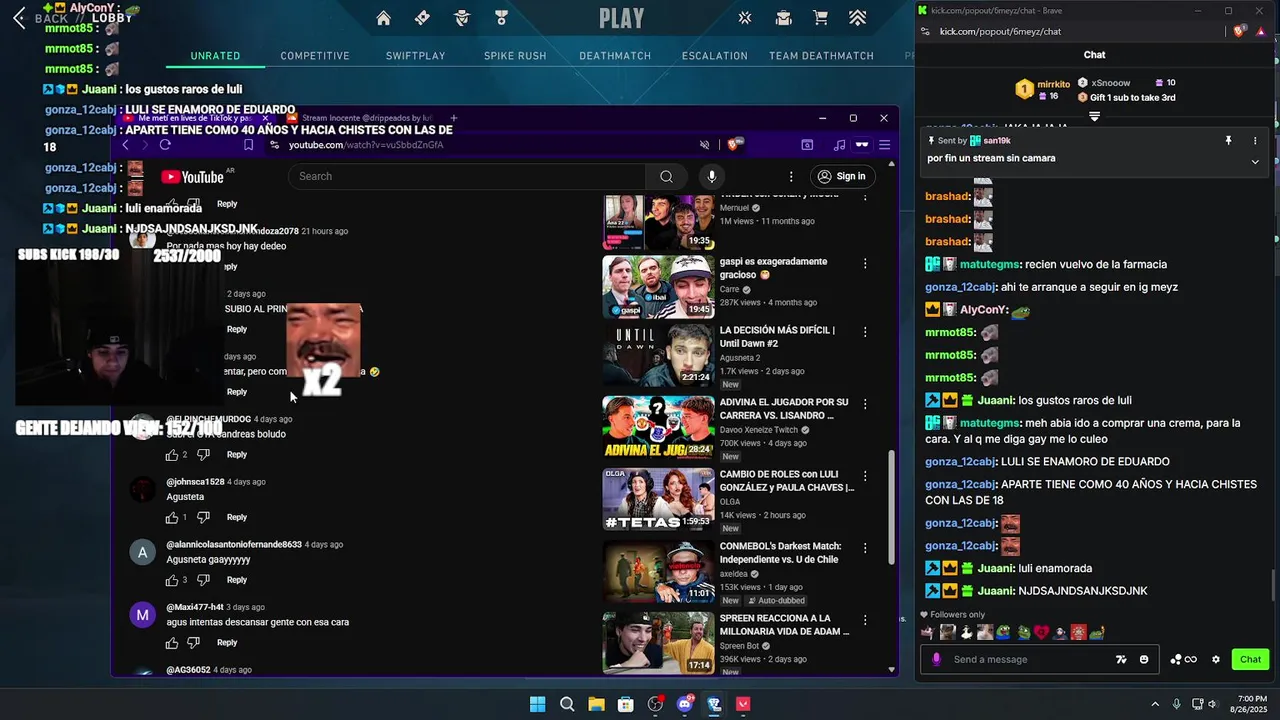Bookmark the YouTube page
Viewport: 1280px width, 720px height.
[x=248, y=145]
